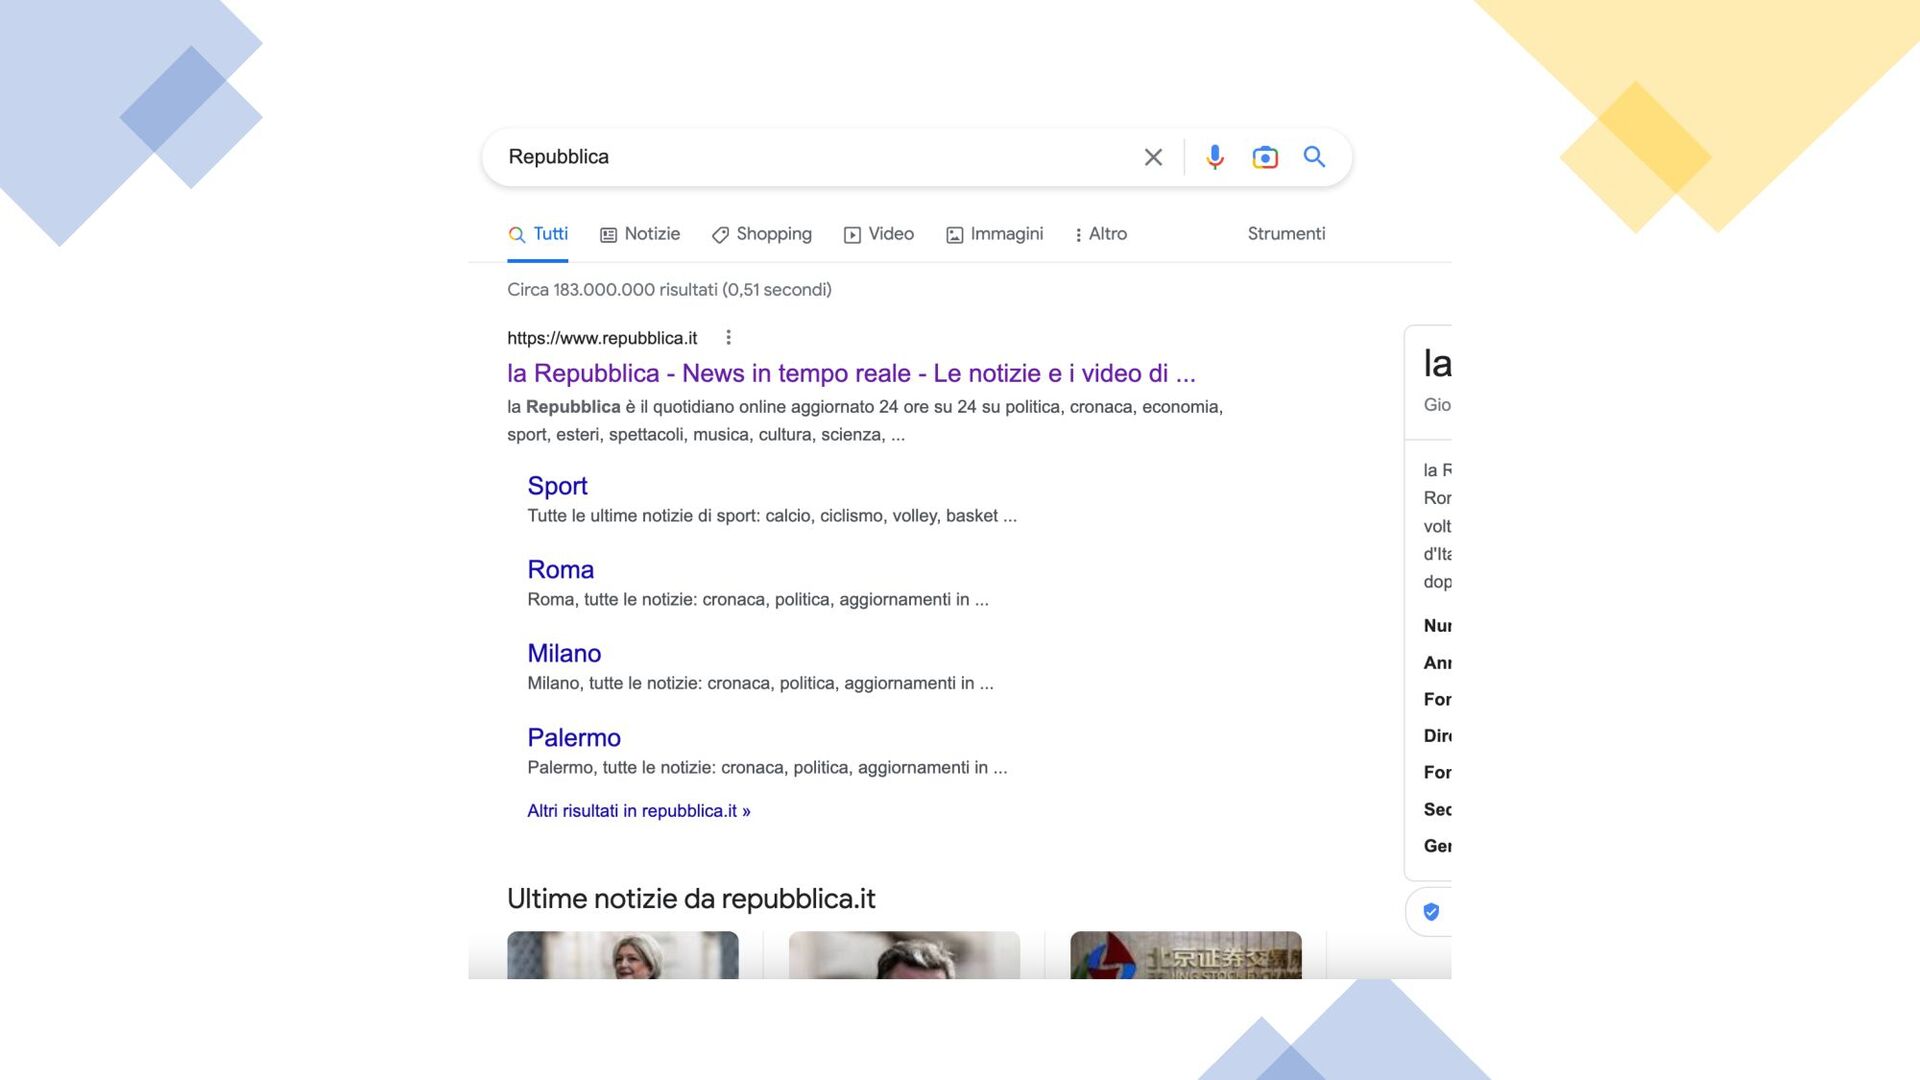Show Immagini results tab

coord(995,234)
